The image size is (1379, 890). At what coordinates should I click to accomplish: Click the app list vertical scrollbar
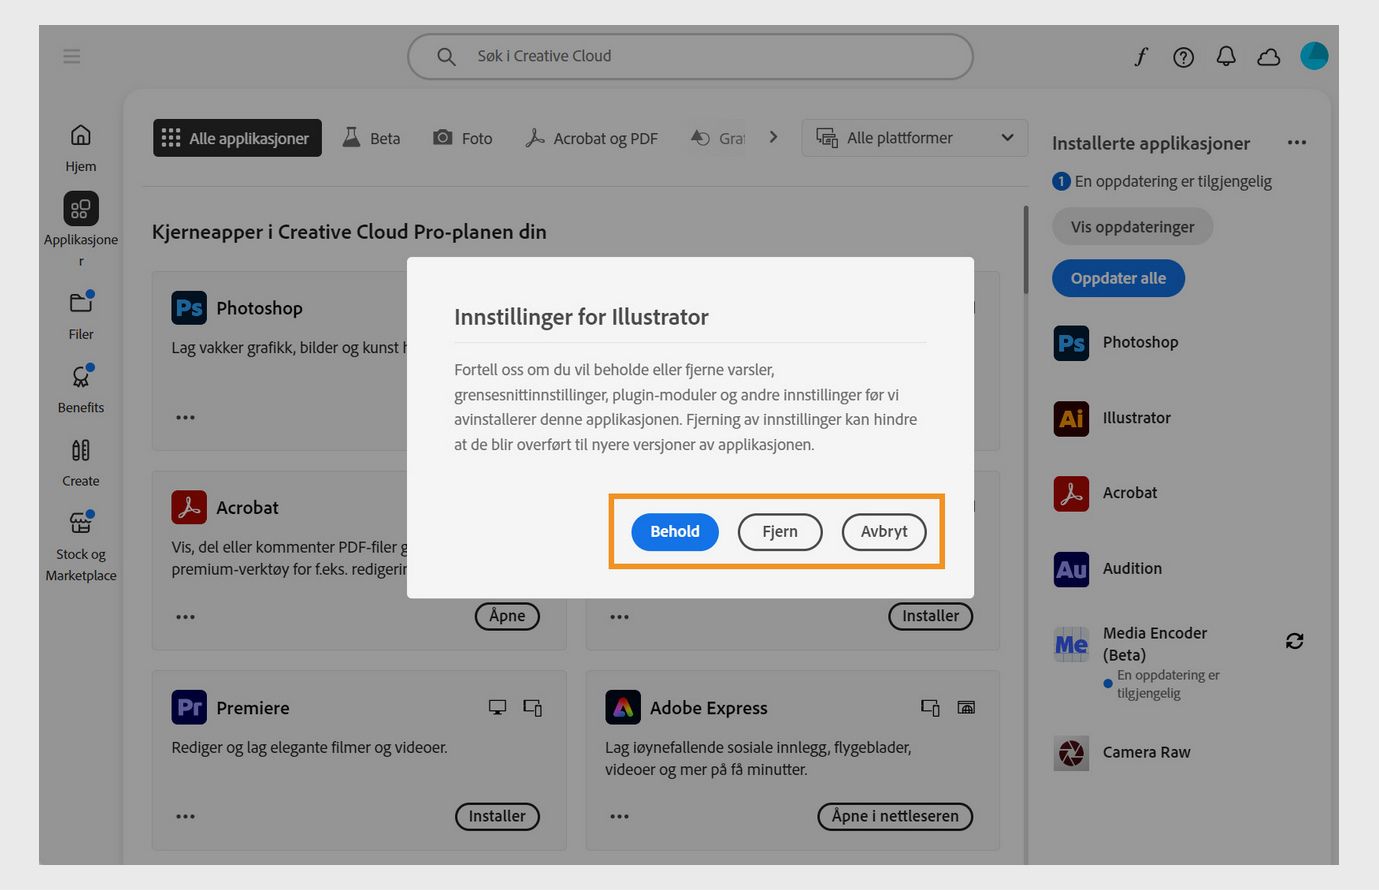1025,250
